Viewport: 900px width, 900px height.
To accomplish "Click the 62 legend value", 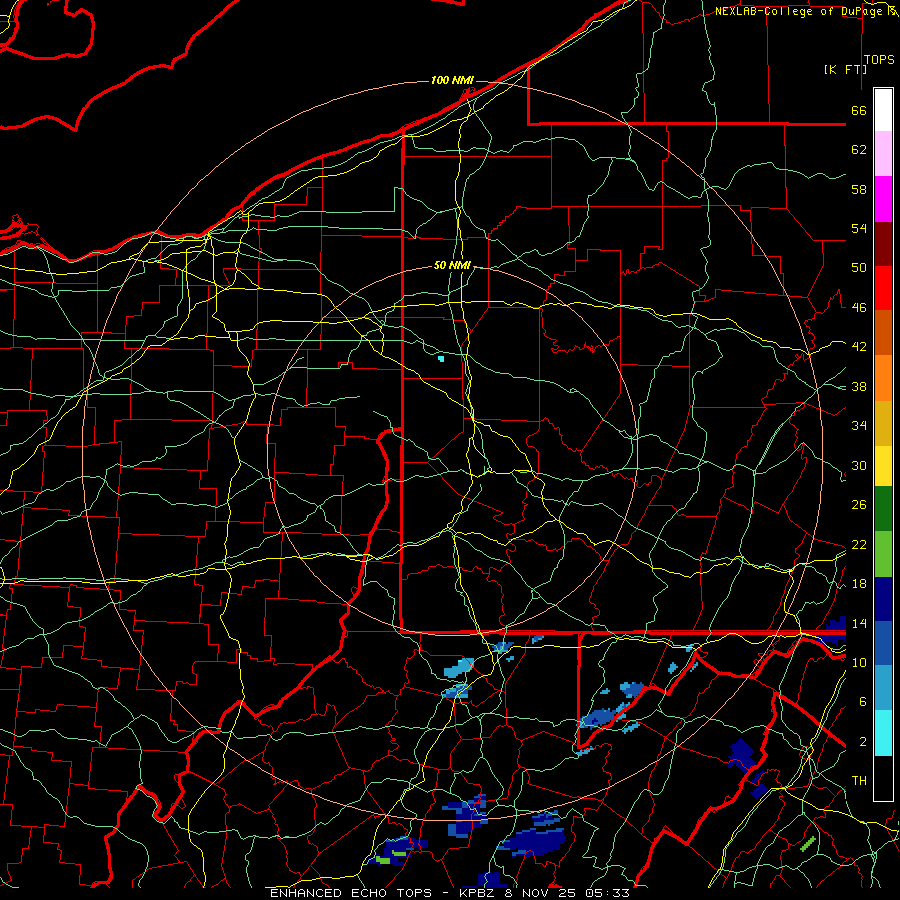I will (x=859, y=150).
